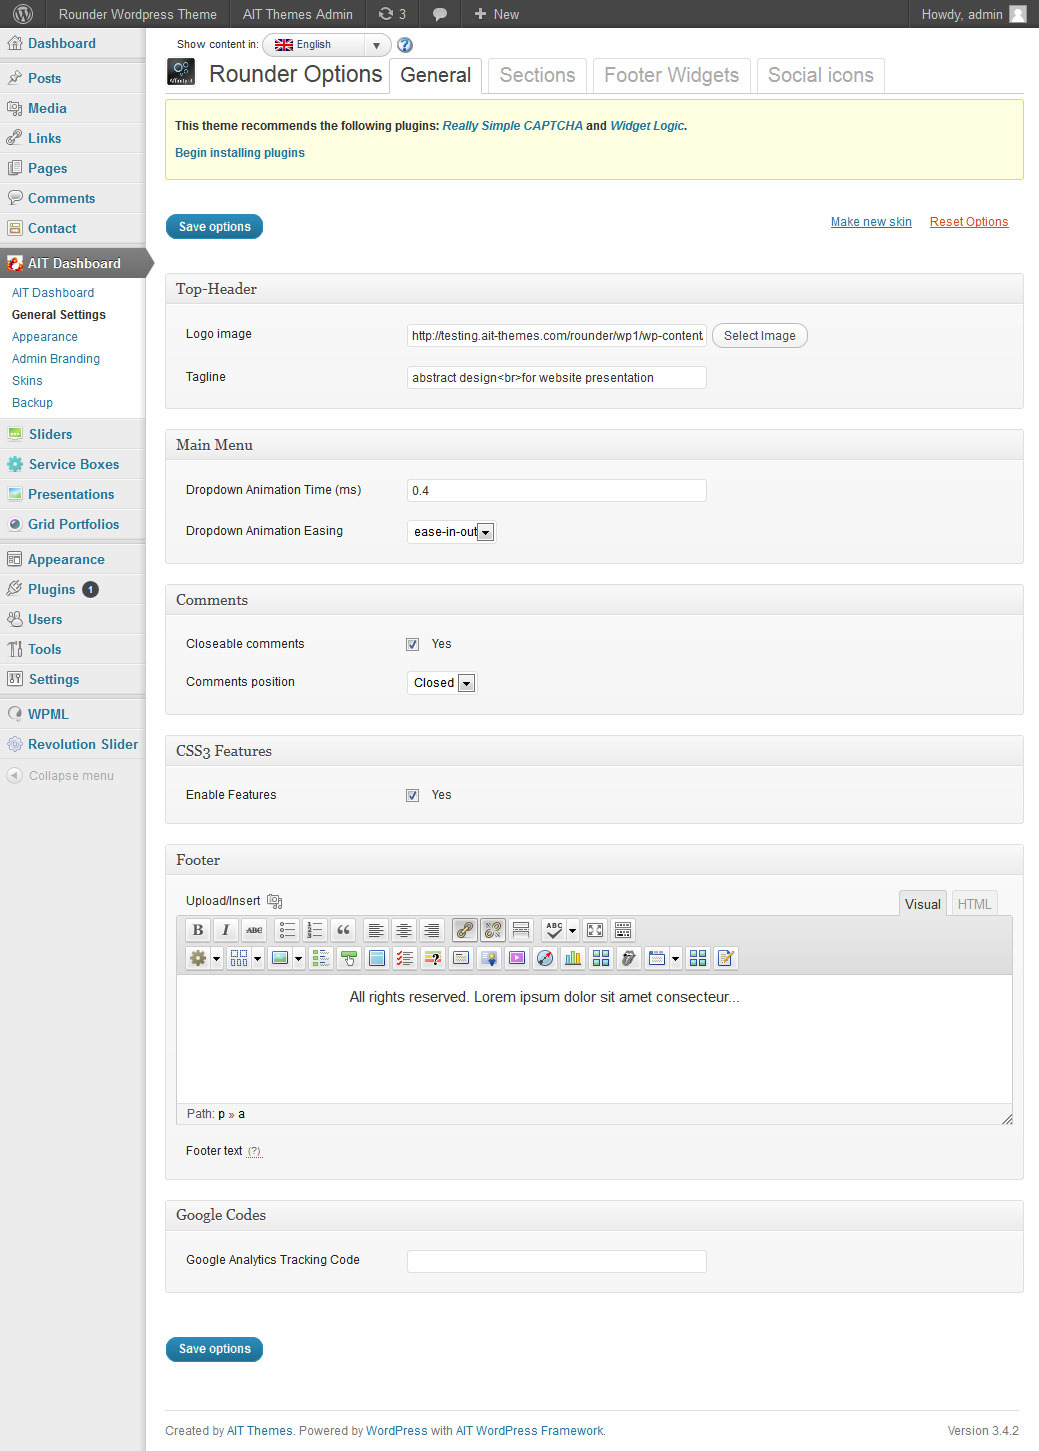This screenshot has width=1039, height=1451.
Task: Switch to the Sections tab
Action: point(537,75)
